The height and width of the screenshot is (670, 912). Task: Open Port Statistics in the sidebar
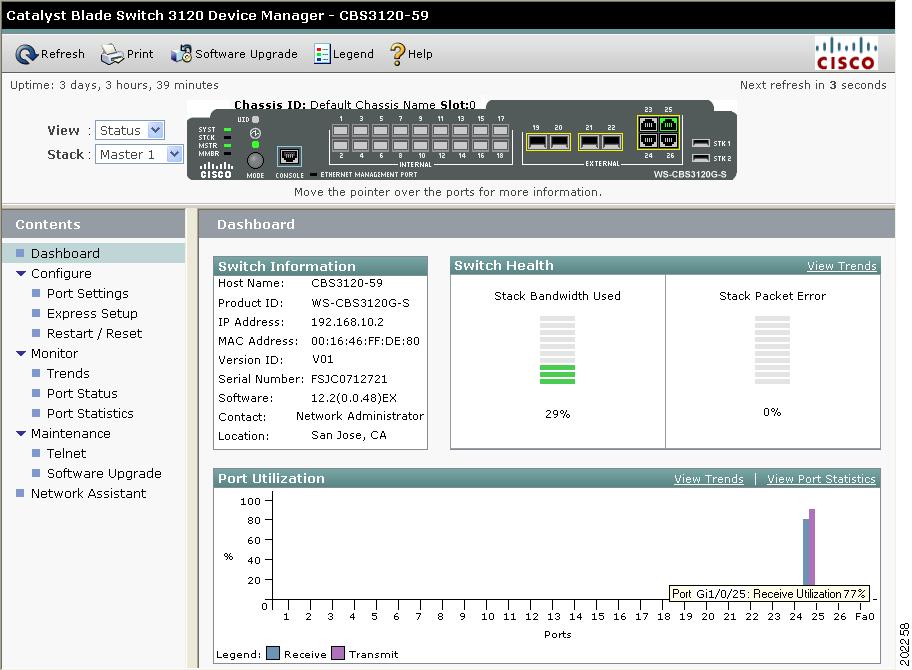[90, 414]
